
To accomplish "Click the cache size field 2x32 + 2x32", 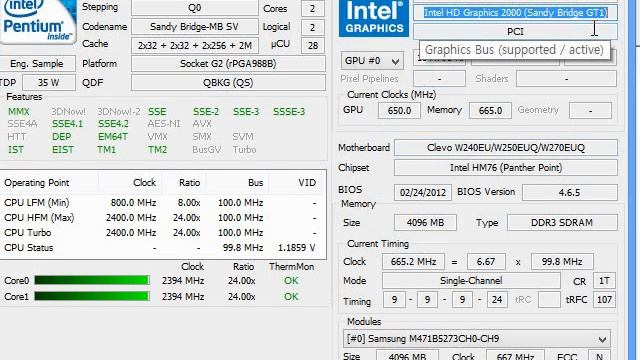I will tap(195, 45).
